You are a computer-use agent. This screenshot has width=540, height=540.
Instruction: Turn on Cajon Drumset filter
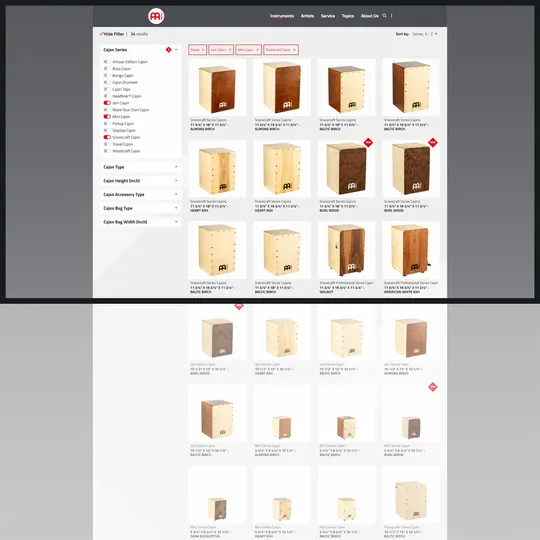click(107, 82)
